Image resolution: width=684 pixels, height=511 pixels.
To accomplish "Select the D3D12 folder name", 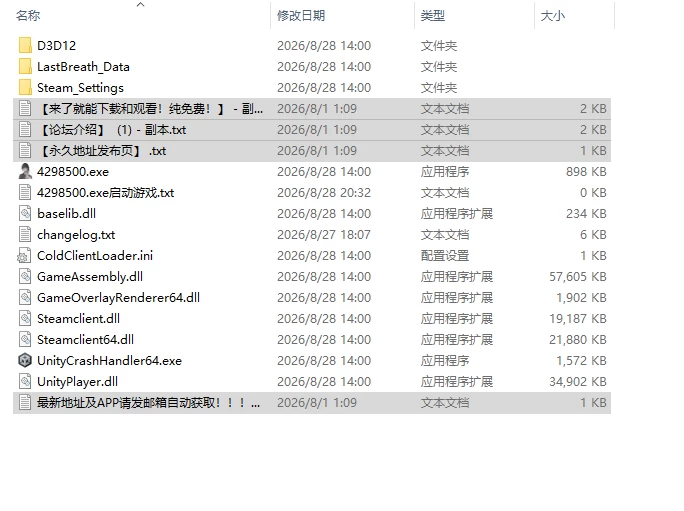I will tap(56, 45).
